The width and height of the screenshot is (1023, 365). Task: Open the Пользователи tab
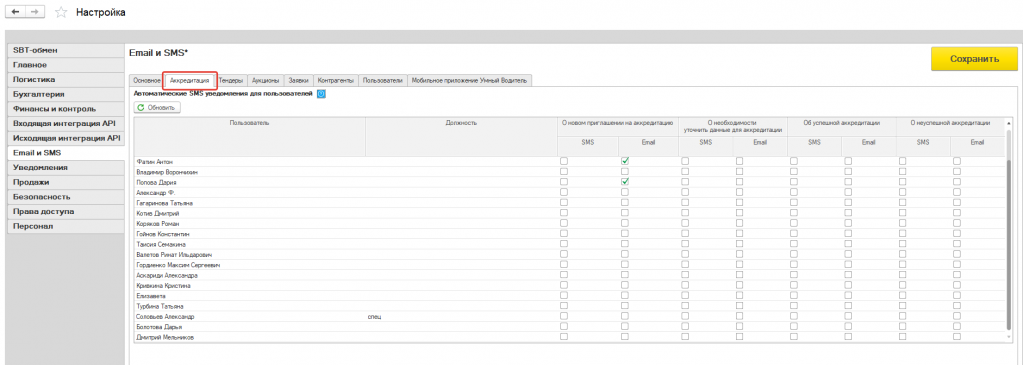pyautogui.click(x=383, y=80)
